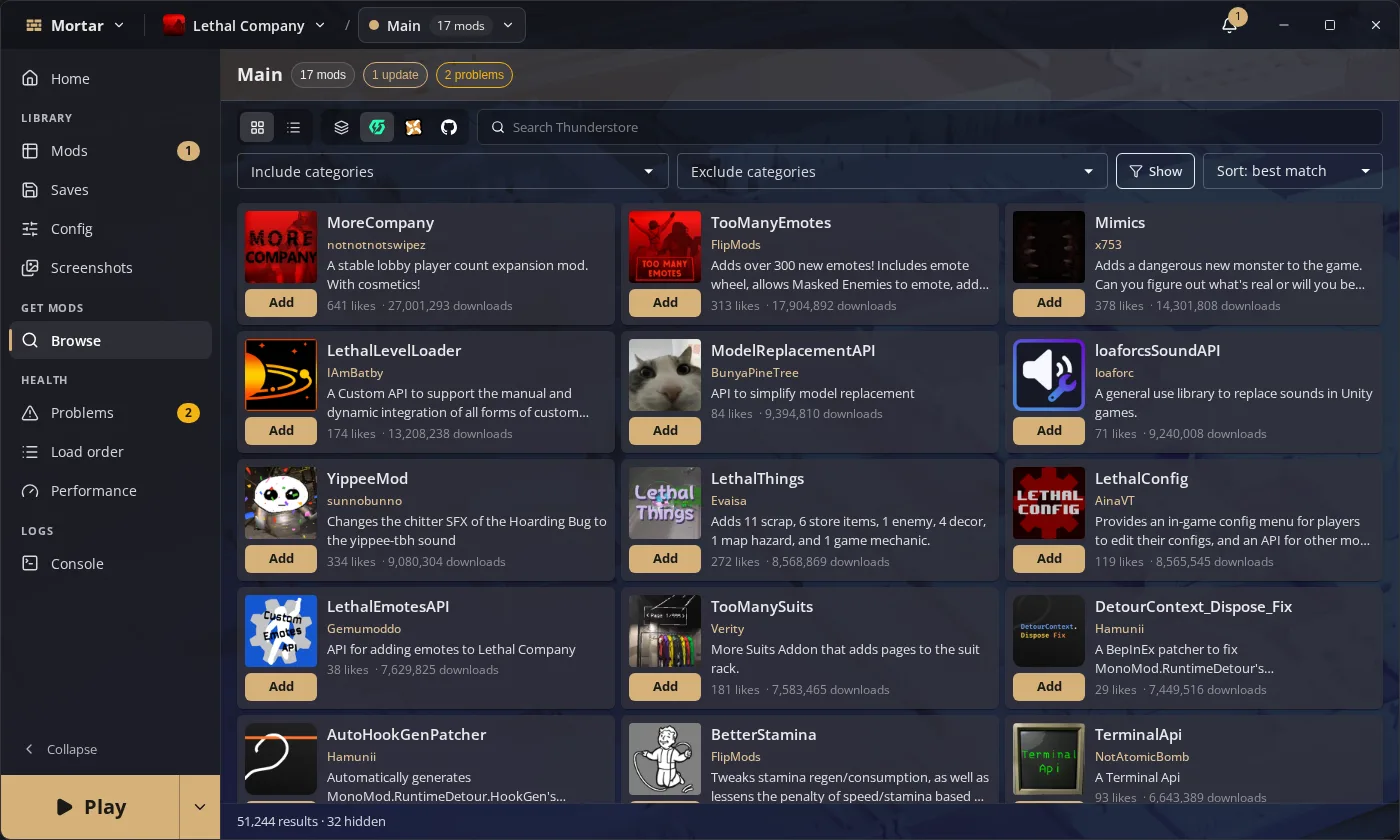Add the TooManySuits mod
Screen dimensions: 1400x840
[x=665, y=686]
